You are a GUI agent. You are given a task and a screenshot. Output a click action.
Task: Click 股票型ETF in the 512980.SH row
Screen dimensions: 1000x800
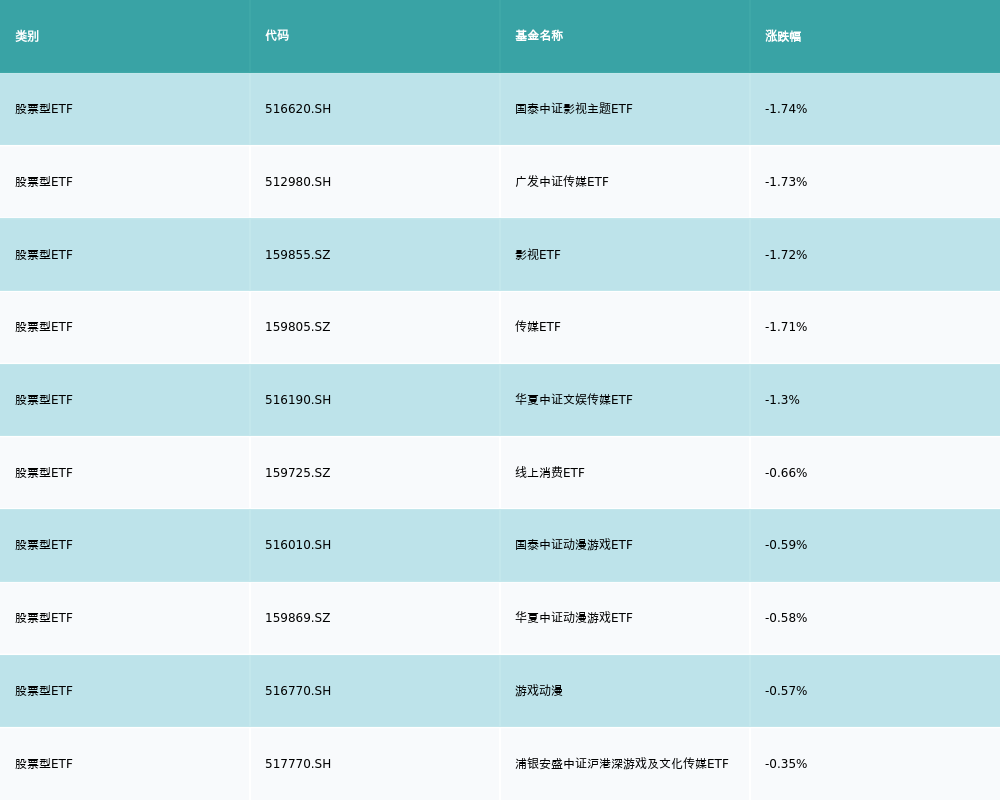pos(44,182)
